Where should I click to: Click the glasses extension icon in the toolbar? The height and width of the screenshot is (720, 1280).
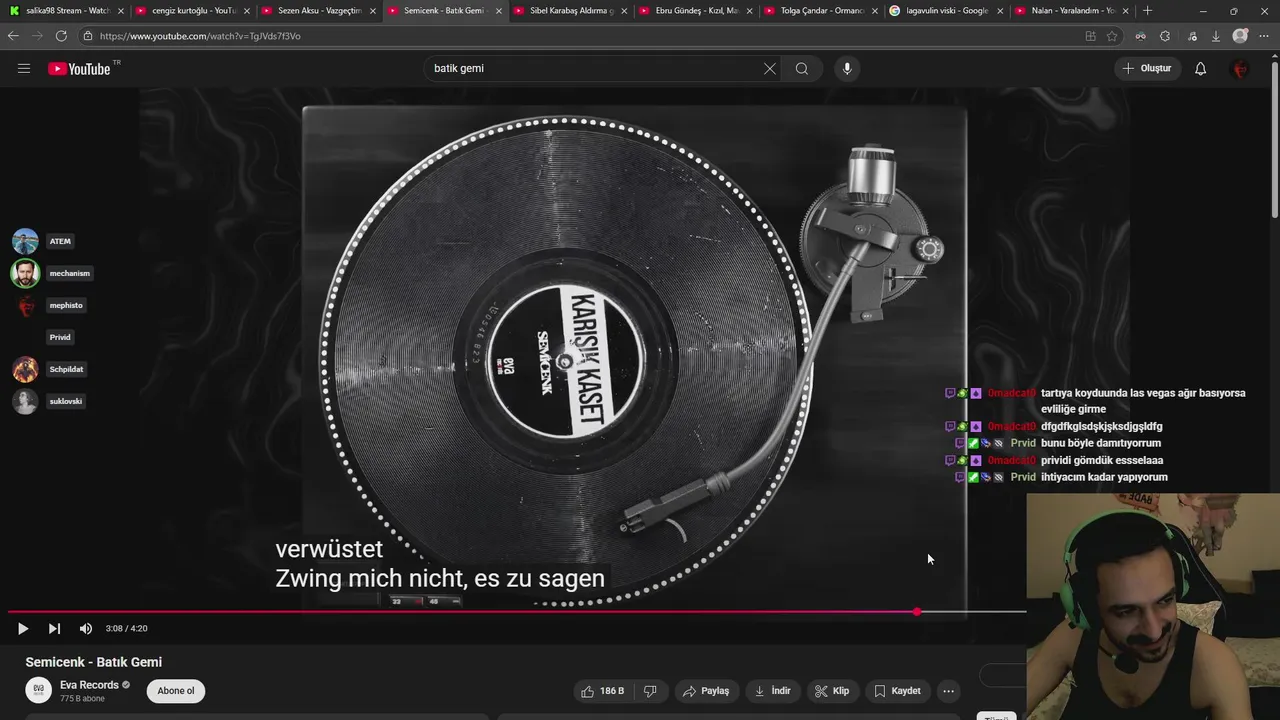click(x=1140, y=36)
